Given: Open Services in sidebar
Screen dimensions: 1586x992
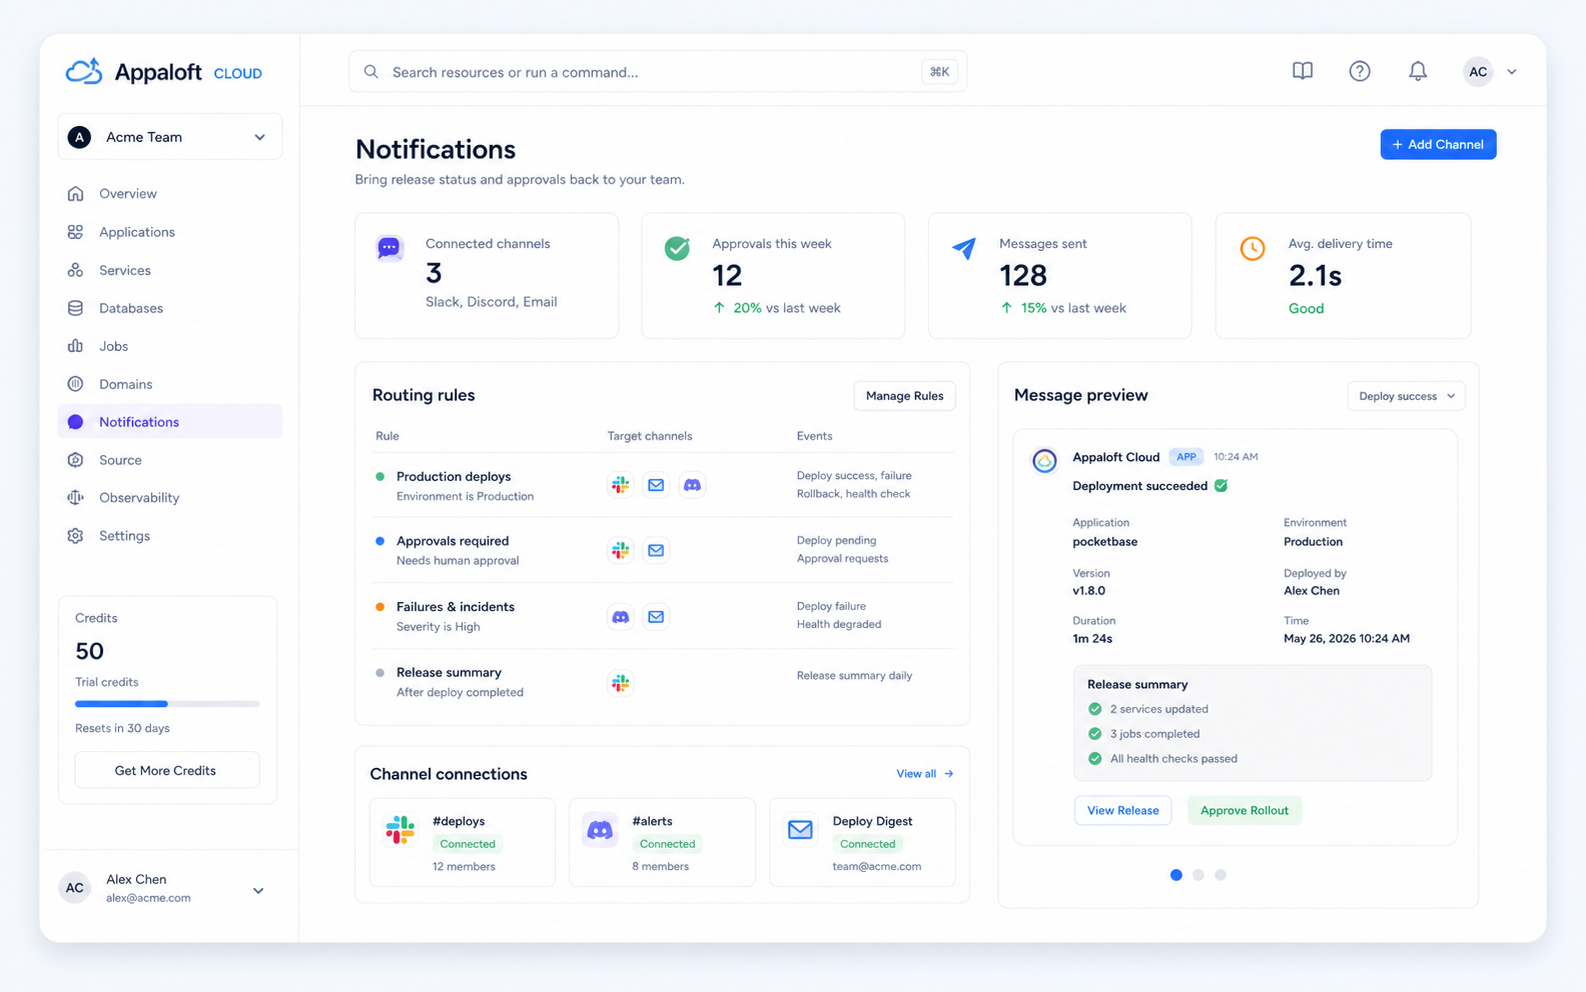Looking at the screenshot, I should pos(170,270).
